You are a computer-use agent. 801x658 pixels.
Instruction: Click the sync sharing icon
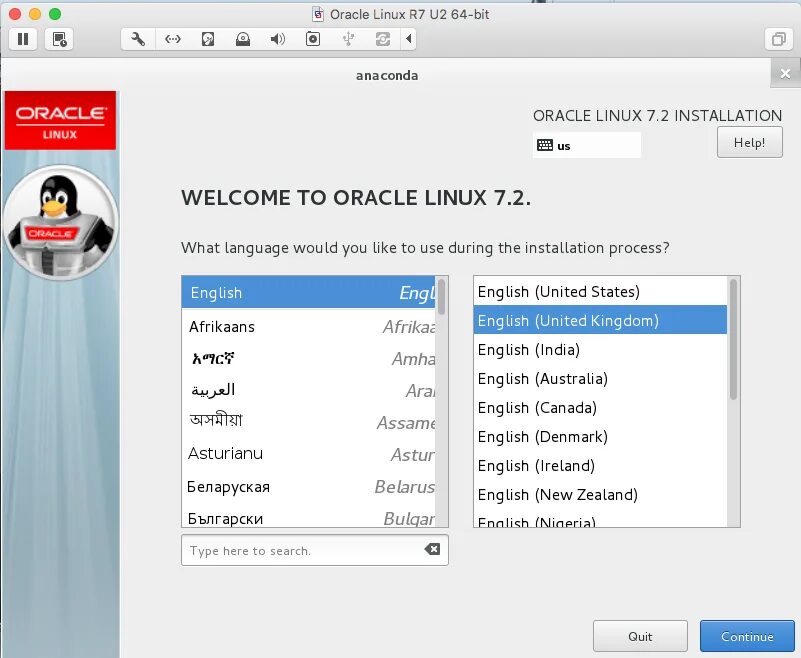(x=383, y=39)
